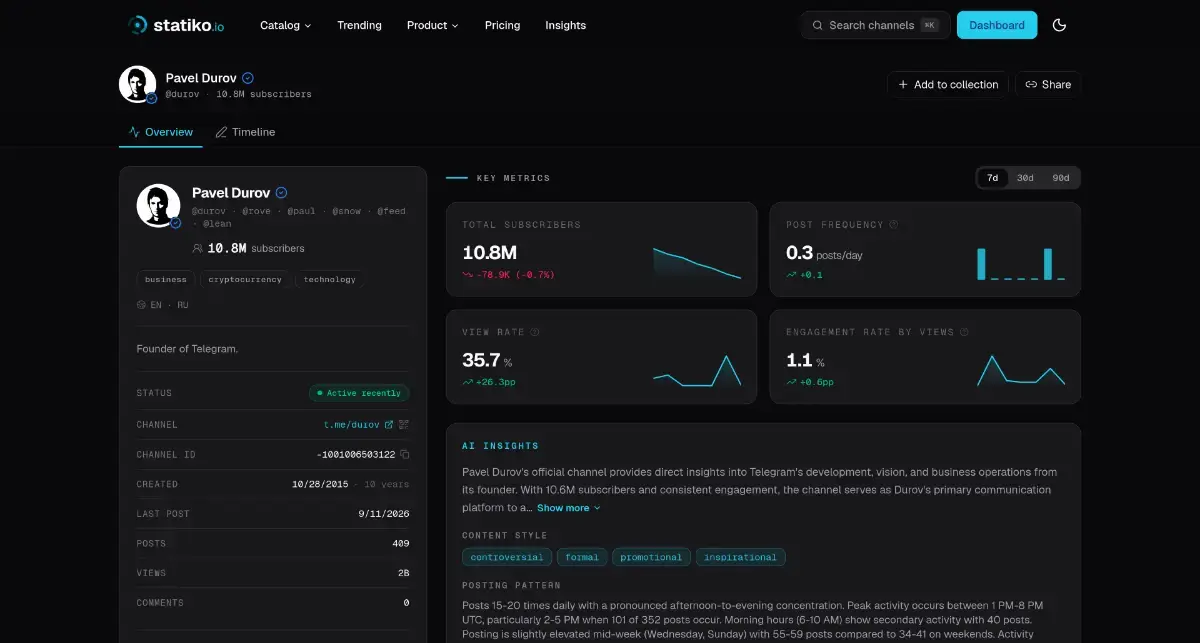Click the statiko.io logo
This screenshot has width=1200, height=643.
pyautogui.click(x=176, y=25)
